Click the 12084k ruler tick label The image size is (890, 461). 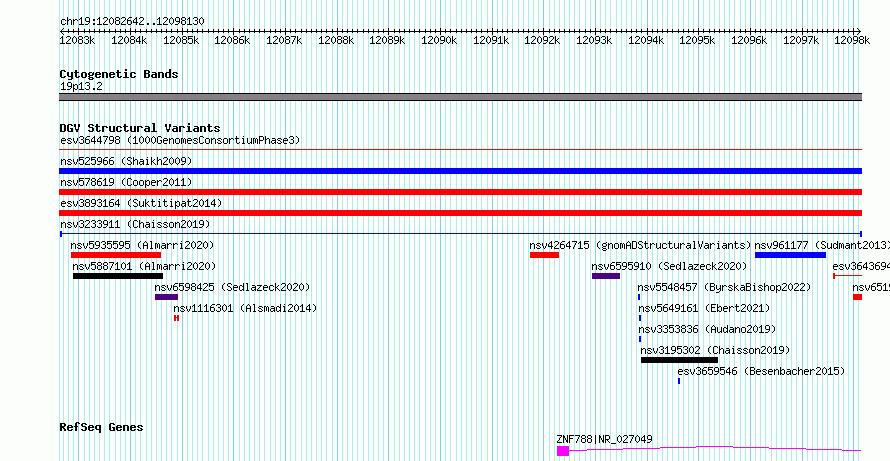pos(129,40)
